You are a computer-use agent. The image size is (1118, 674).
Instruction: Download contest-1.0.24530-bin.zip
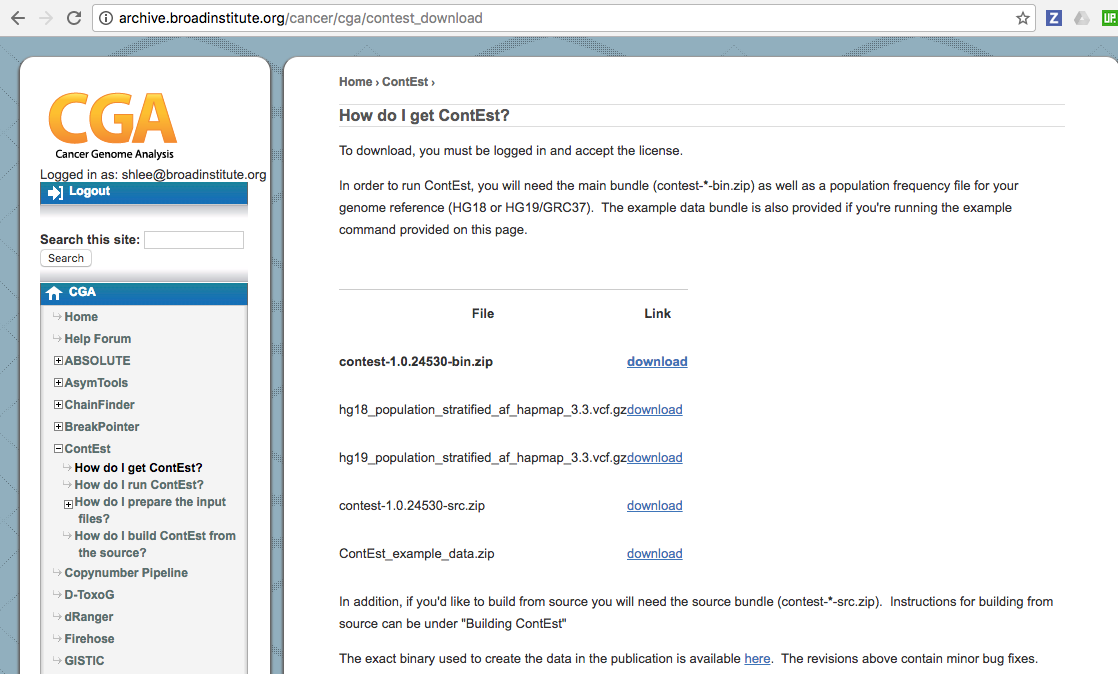pos(657,362)
